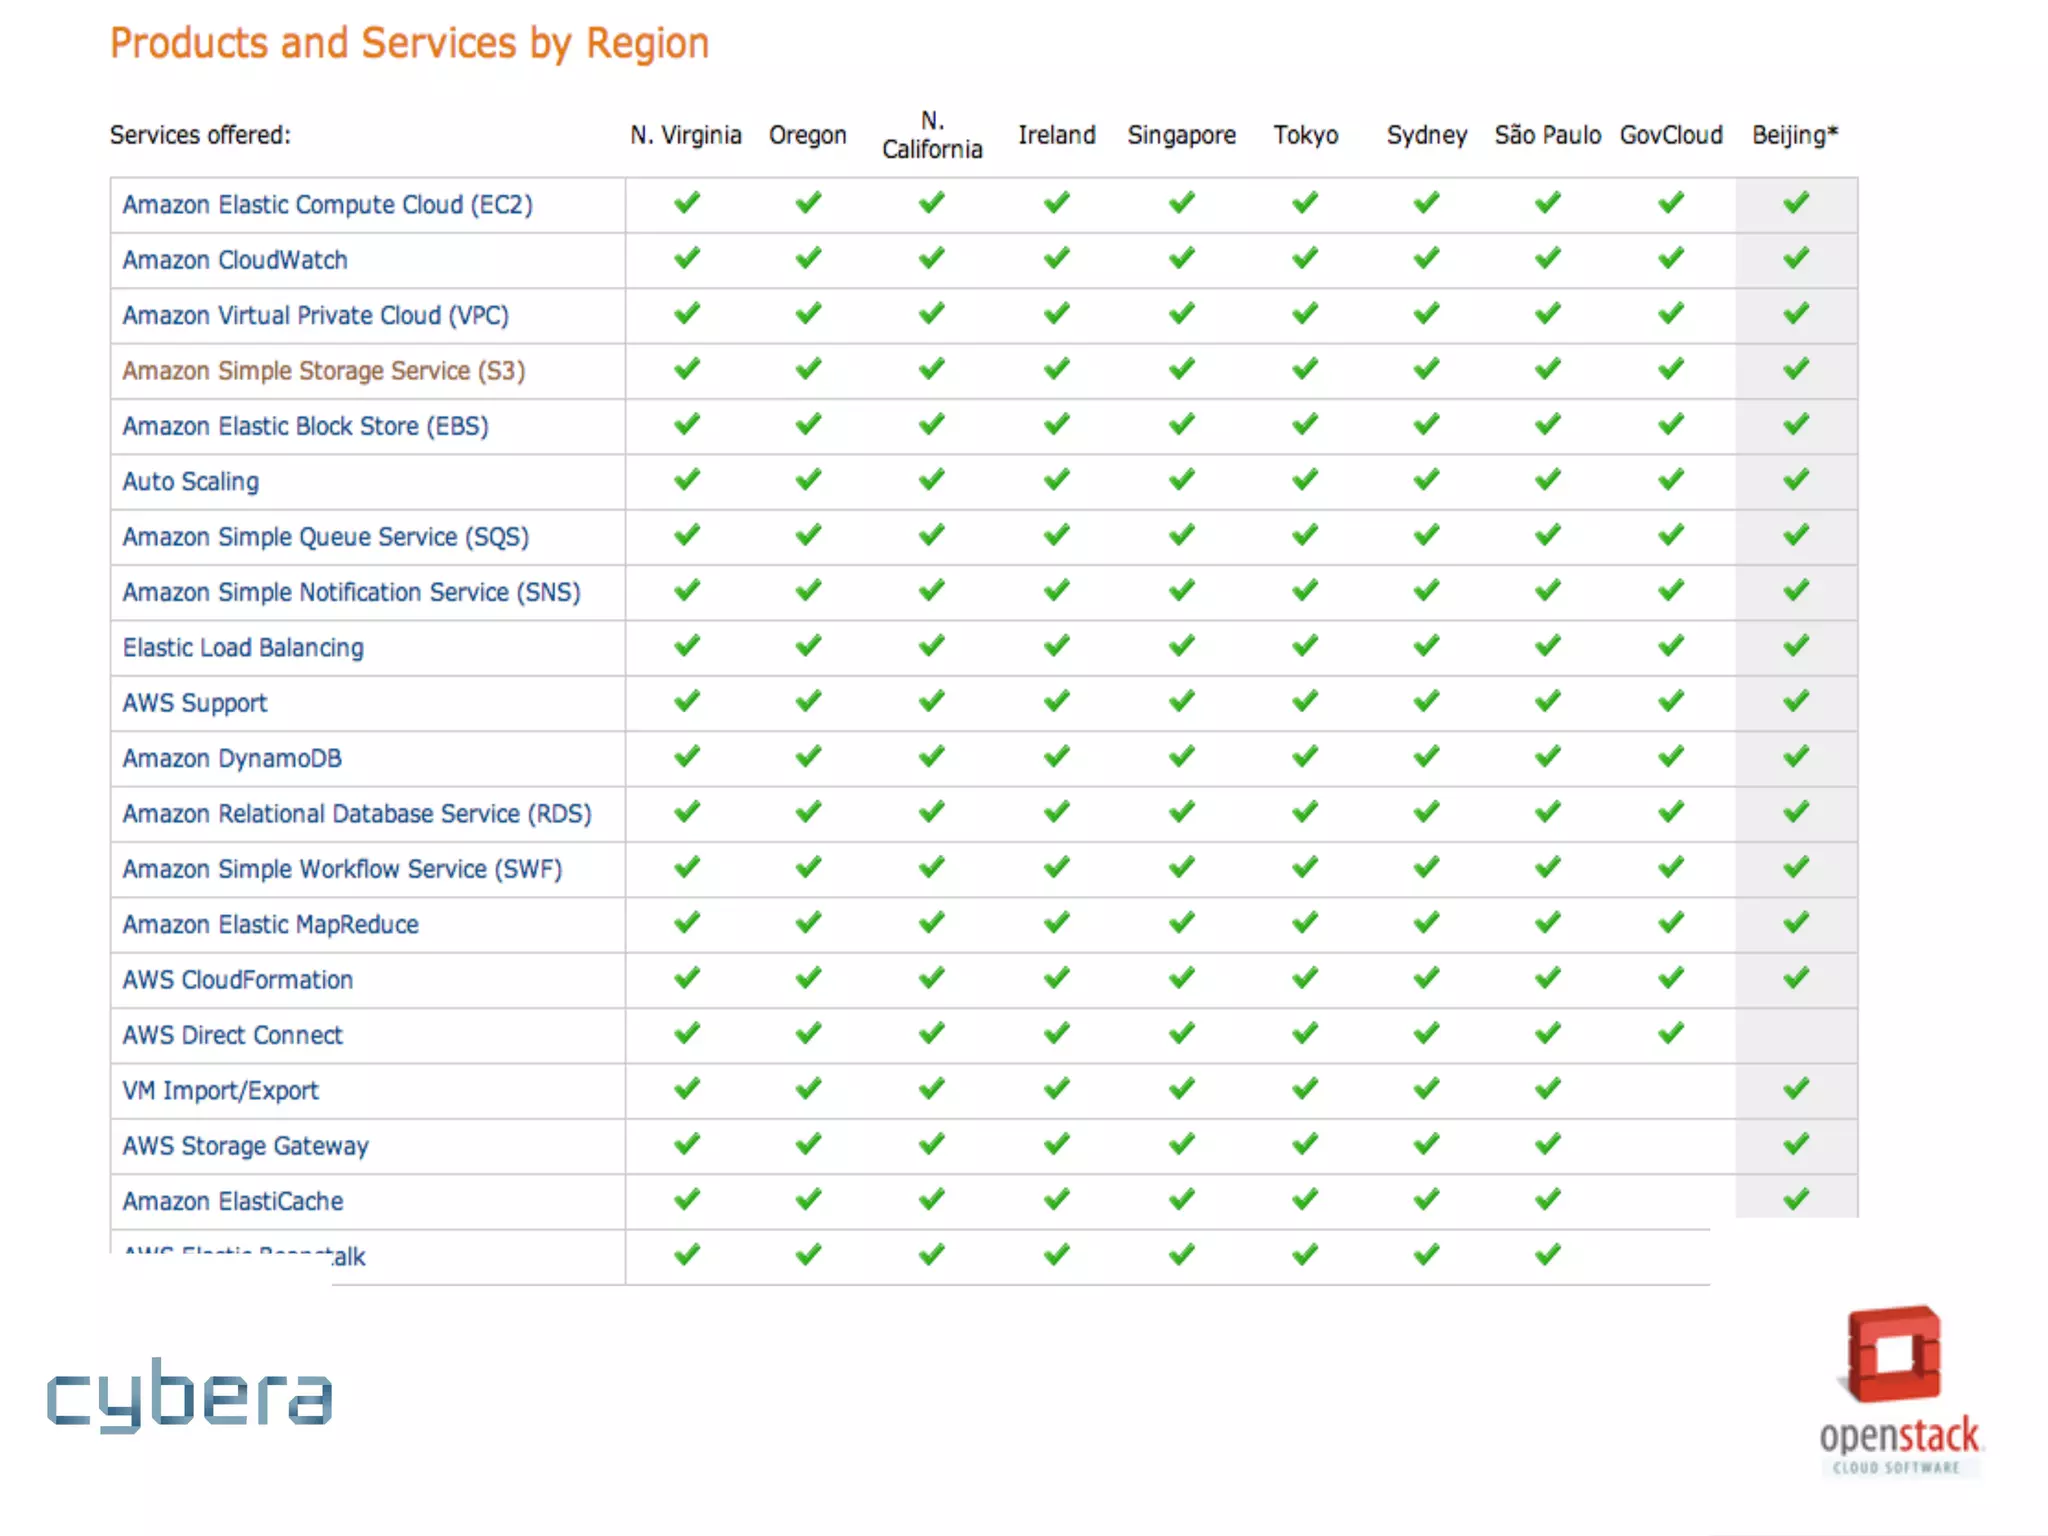The image size is (2048, 1536).
Task: Select the N. California column header
Action: [x=932, y=135]
